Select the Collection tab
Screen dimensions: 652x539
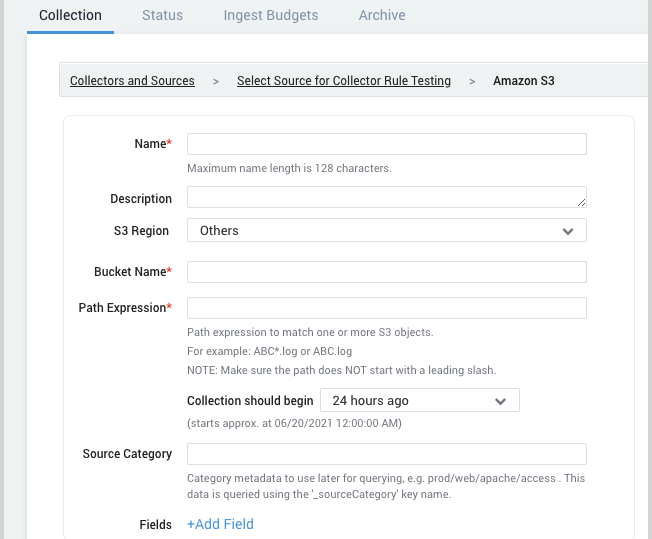coord(70,15)
